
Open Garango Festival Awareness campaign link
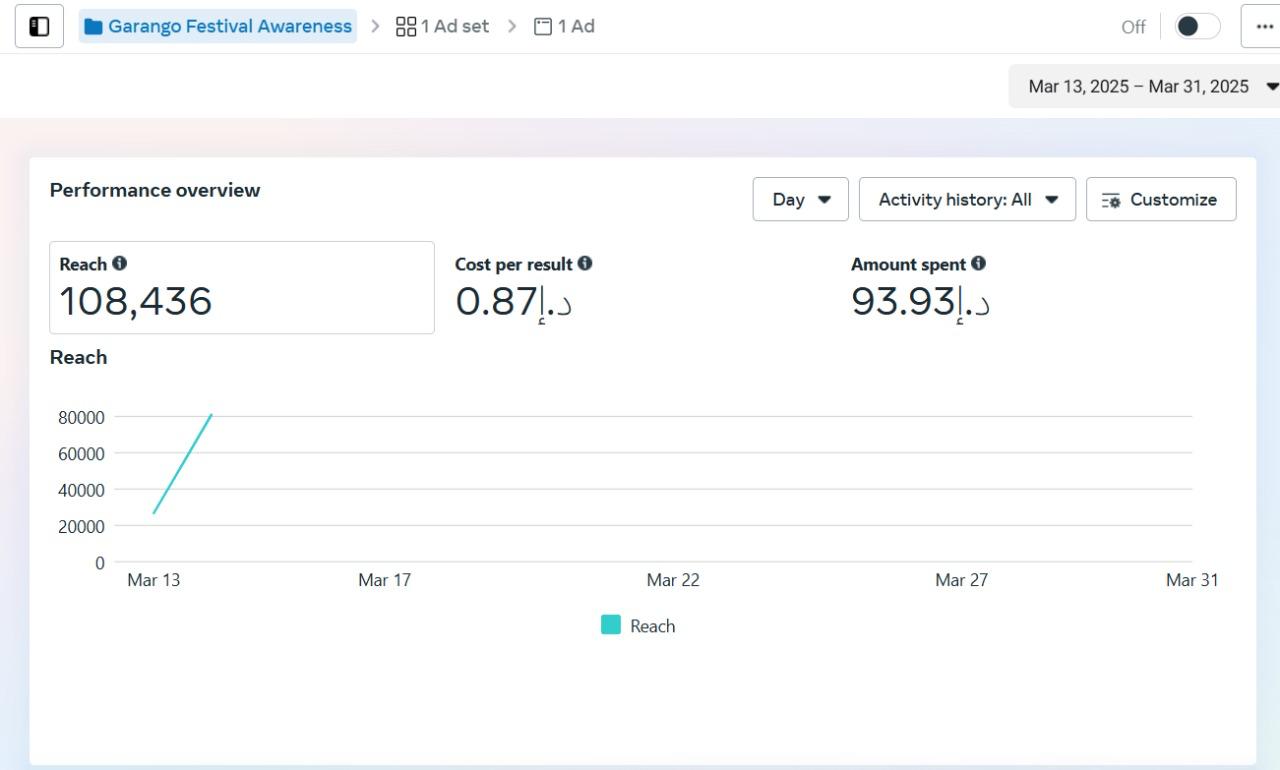[x=230, y=26]
